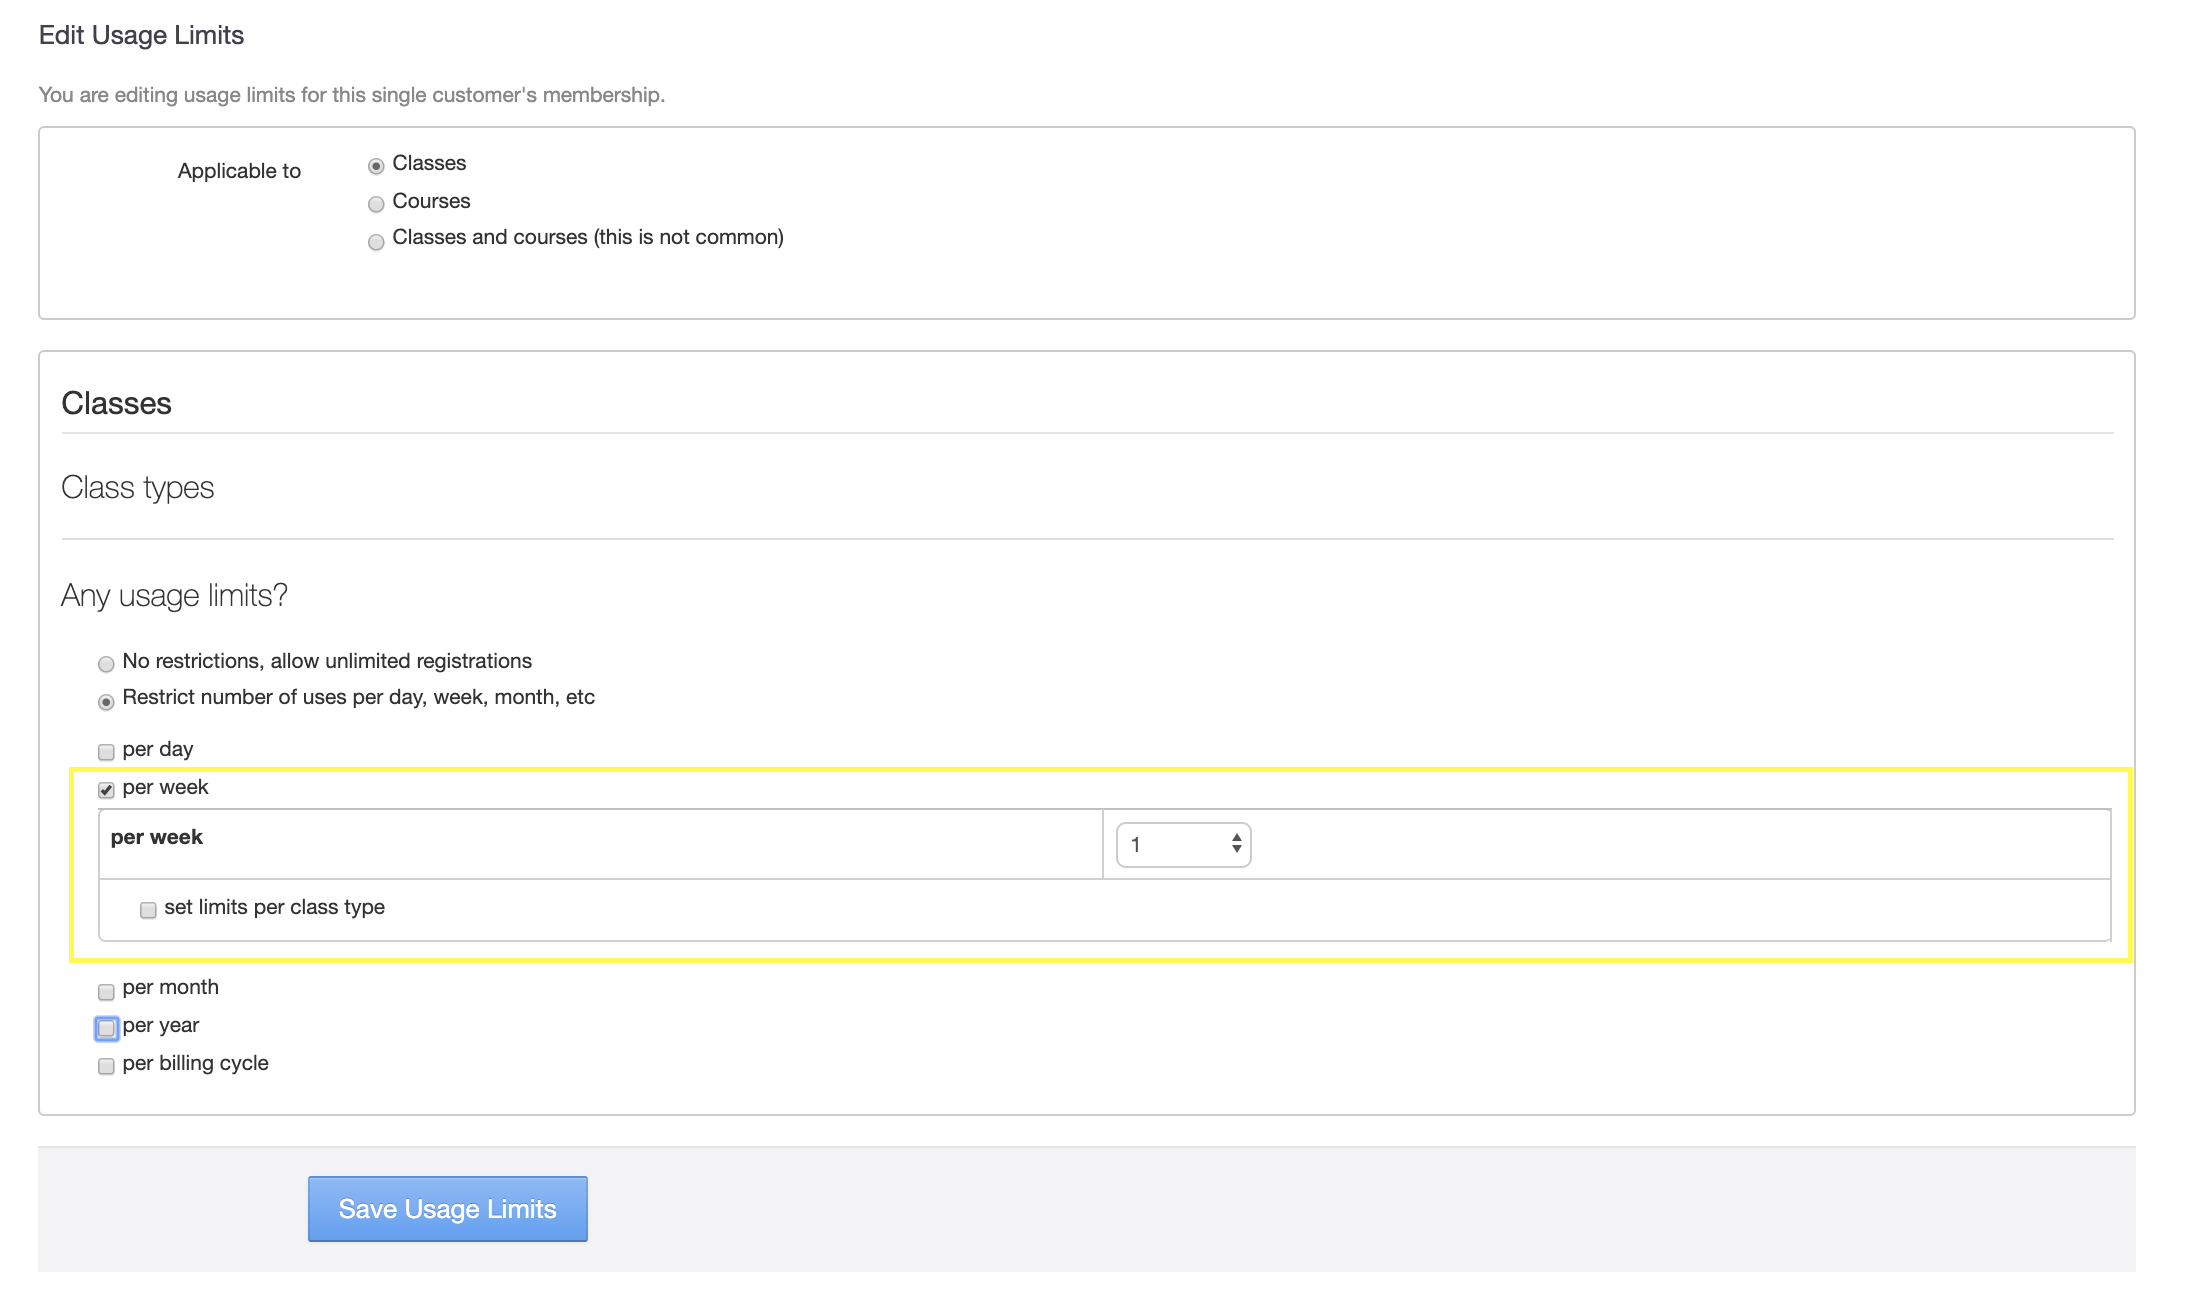Toggle set limits per class type
2194x1306 pixels.
pyautogui.click(x=148, y=910)
